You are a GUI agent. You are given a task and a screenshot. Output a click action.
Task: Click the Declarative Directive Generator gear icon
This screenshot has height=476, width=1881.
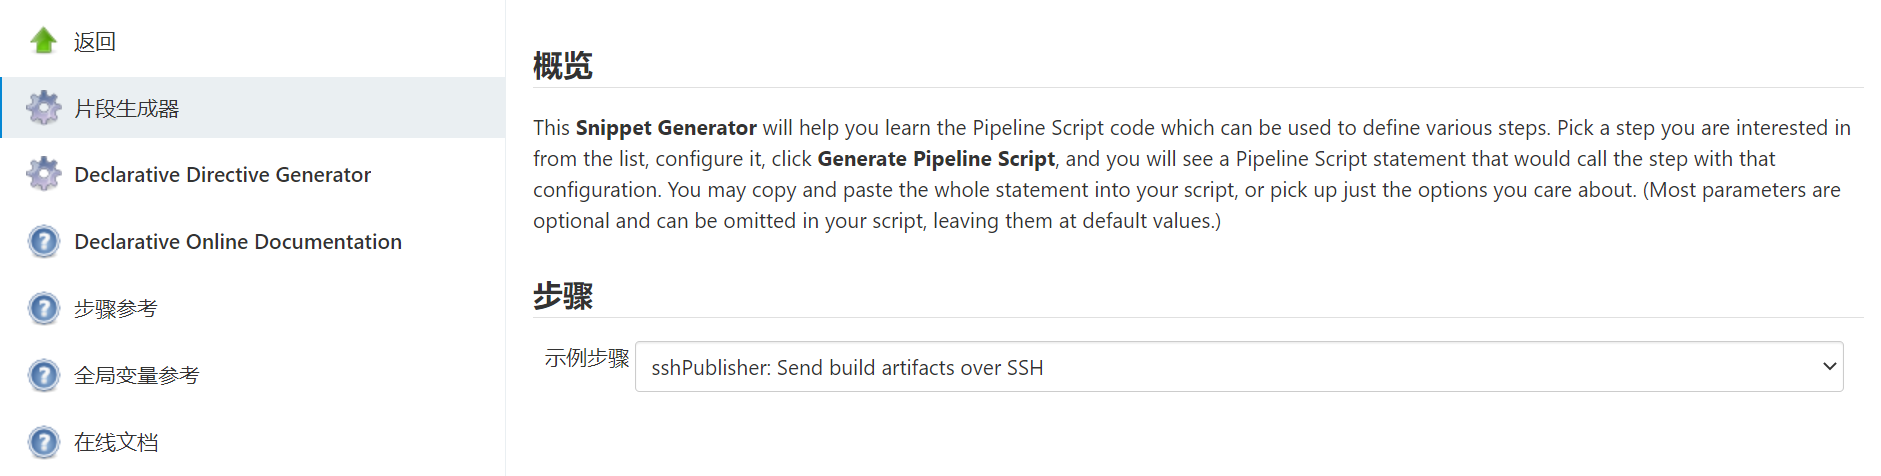tap(43, 175)
